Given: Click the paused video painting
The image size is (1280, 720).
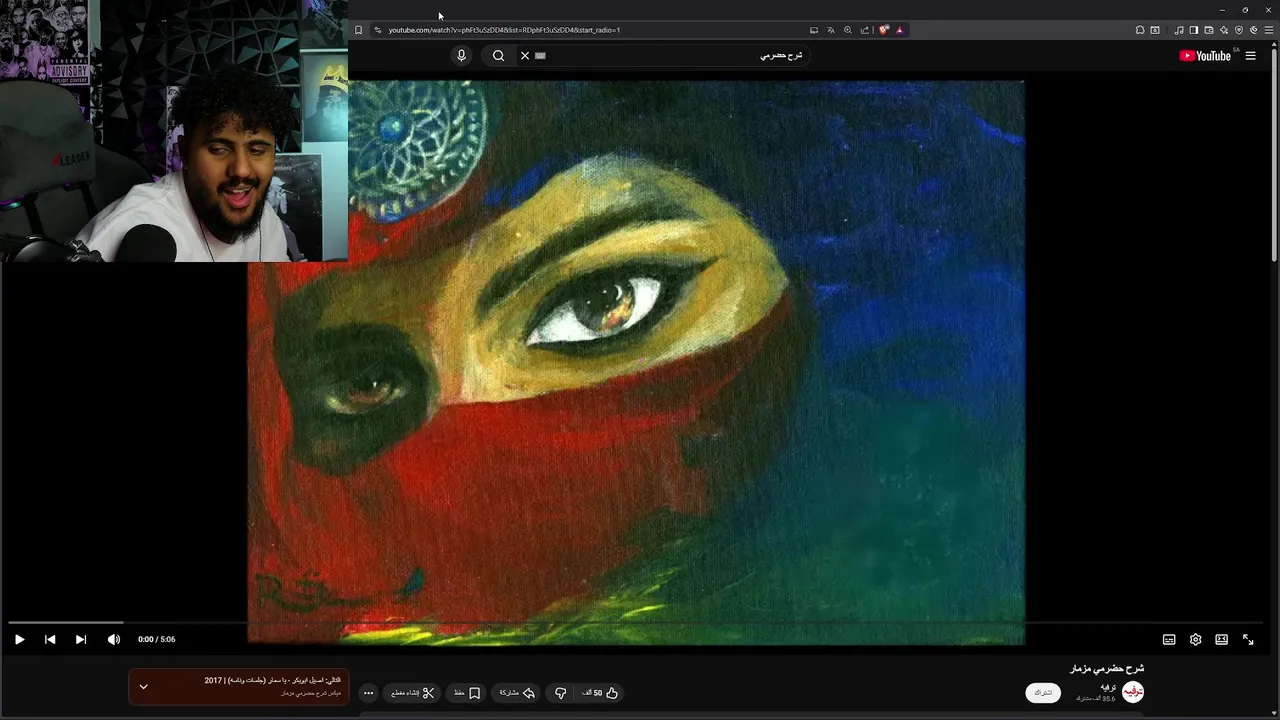Looking at the screenshot, I should pyautogui.click(x=636, y=362).
